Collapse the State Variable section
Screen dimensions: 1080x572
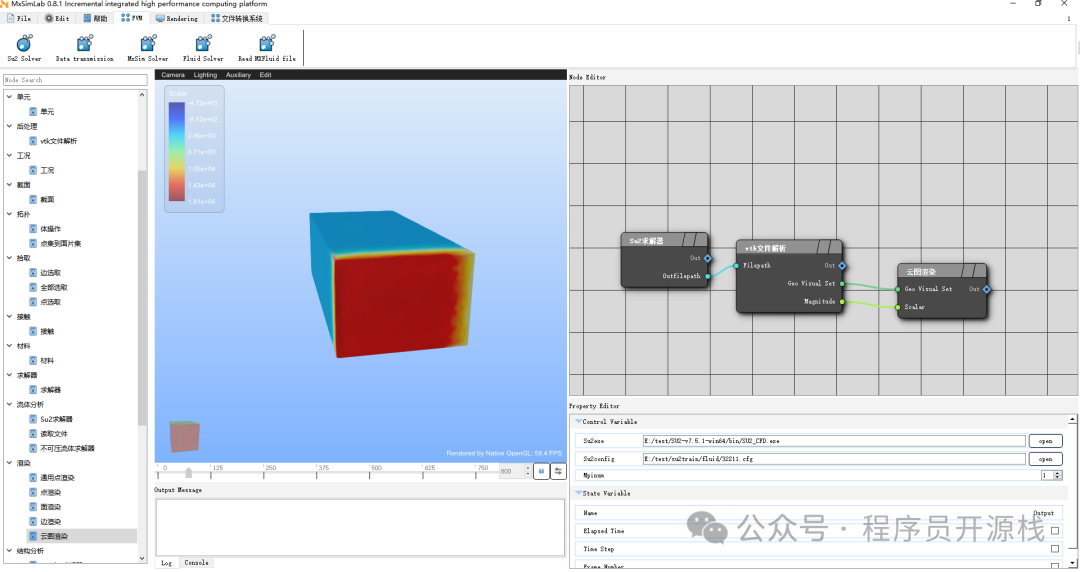[x=578, y=493]
